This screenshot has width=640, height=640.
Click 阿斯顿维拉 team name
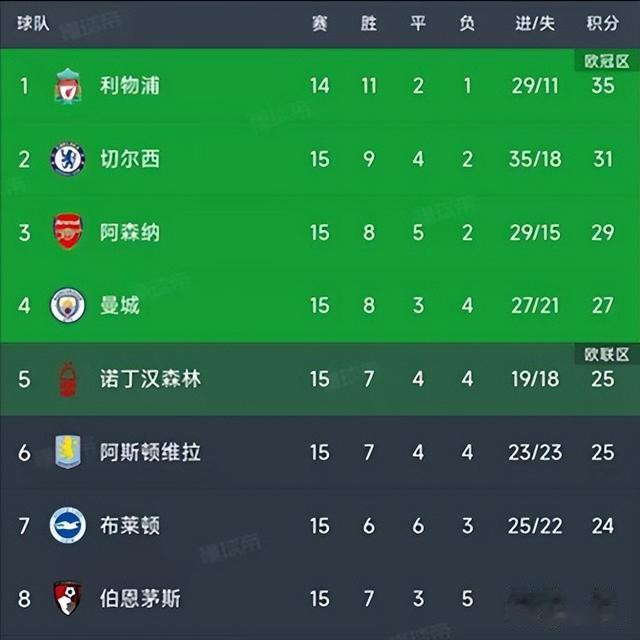151,452
